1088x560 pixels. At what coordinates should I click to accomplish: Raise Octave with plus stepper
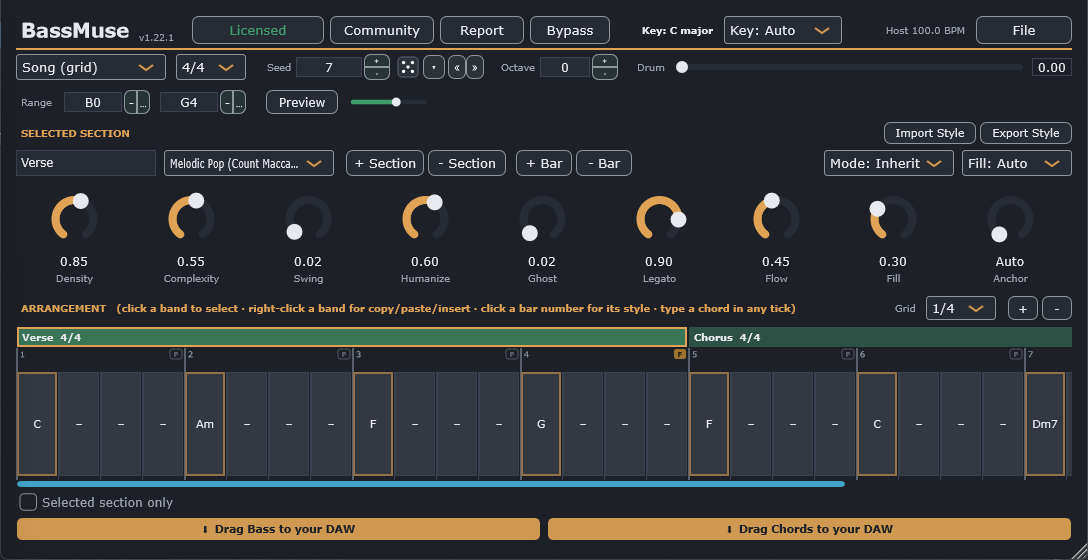605,62
